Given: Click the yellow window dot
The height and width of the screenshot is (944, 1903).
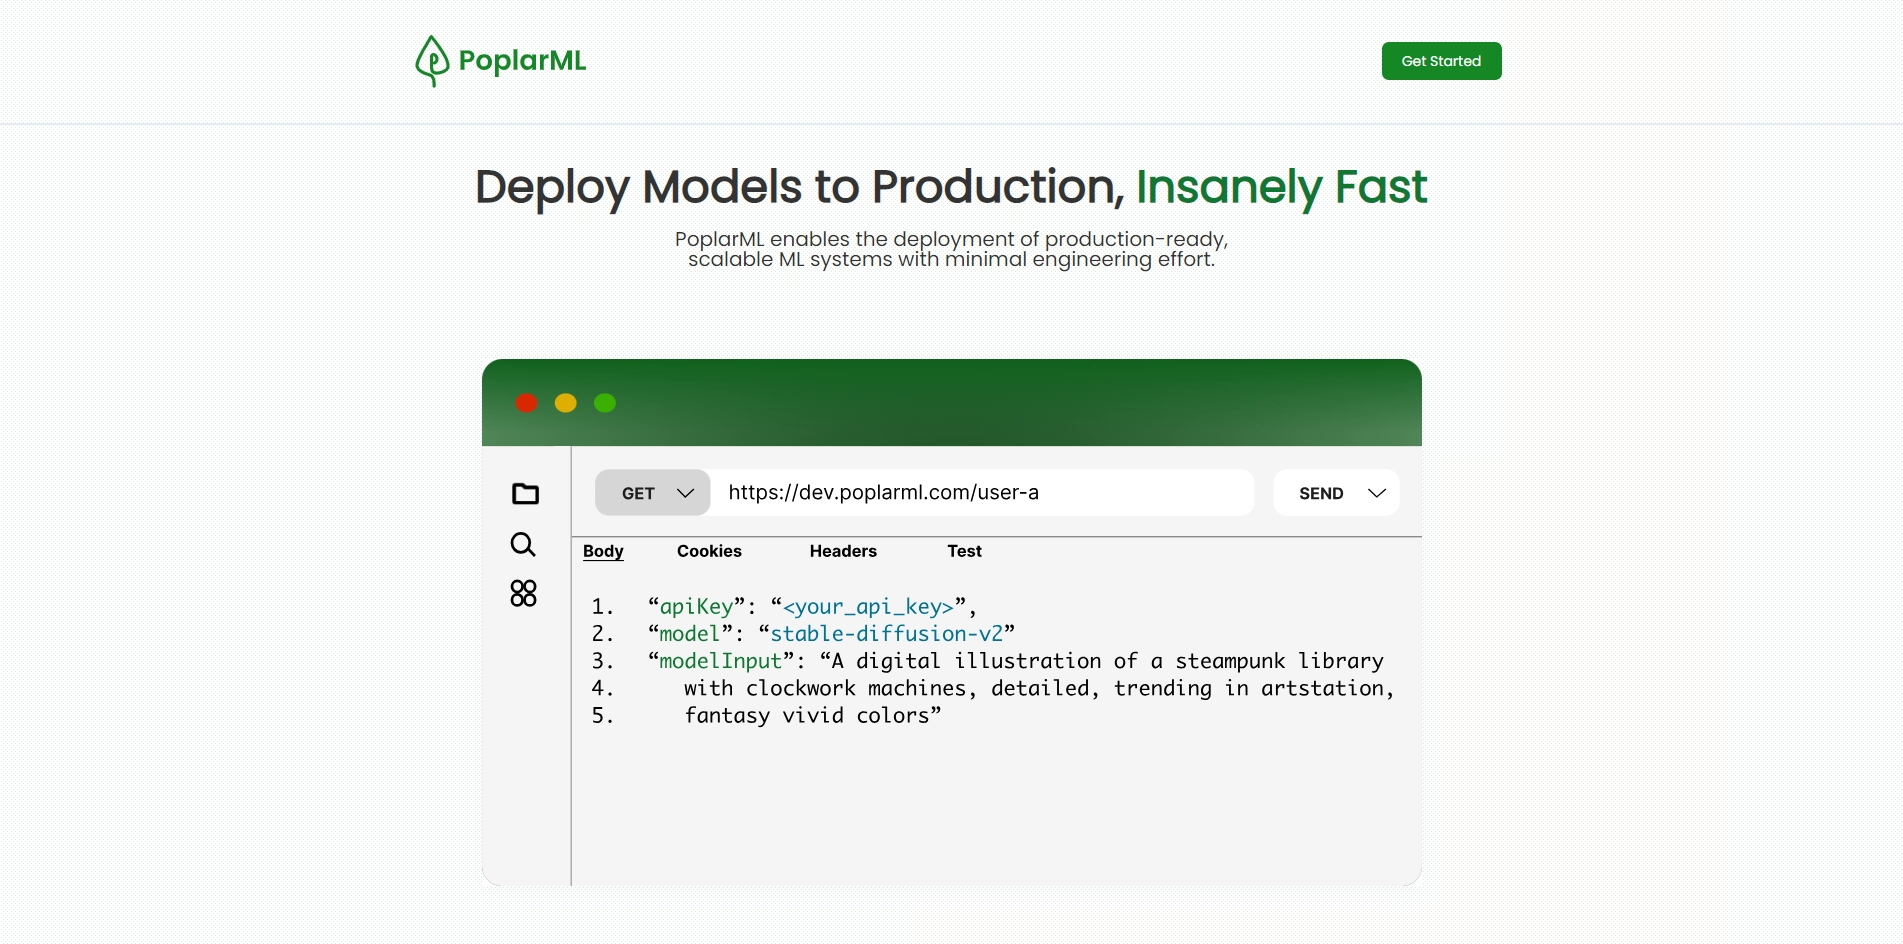Looking at the screenshot, I should 566,403.
